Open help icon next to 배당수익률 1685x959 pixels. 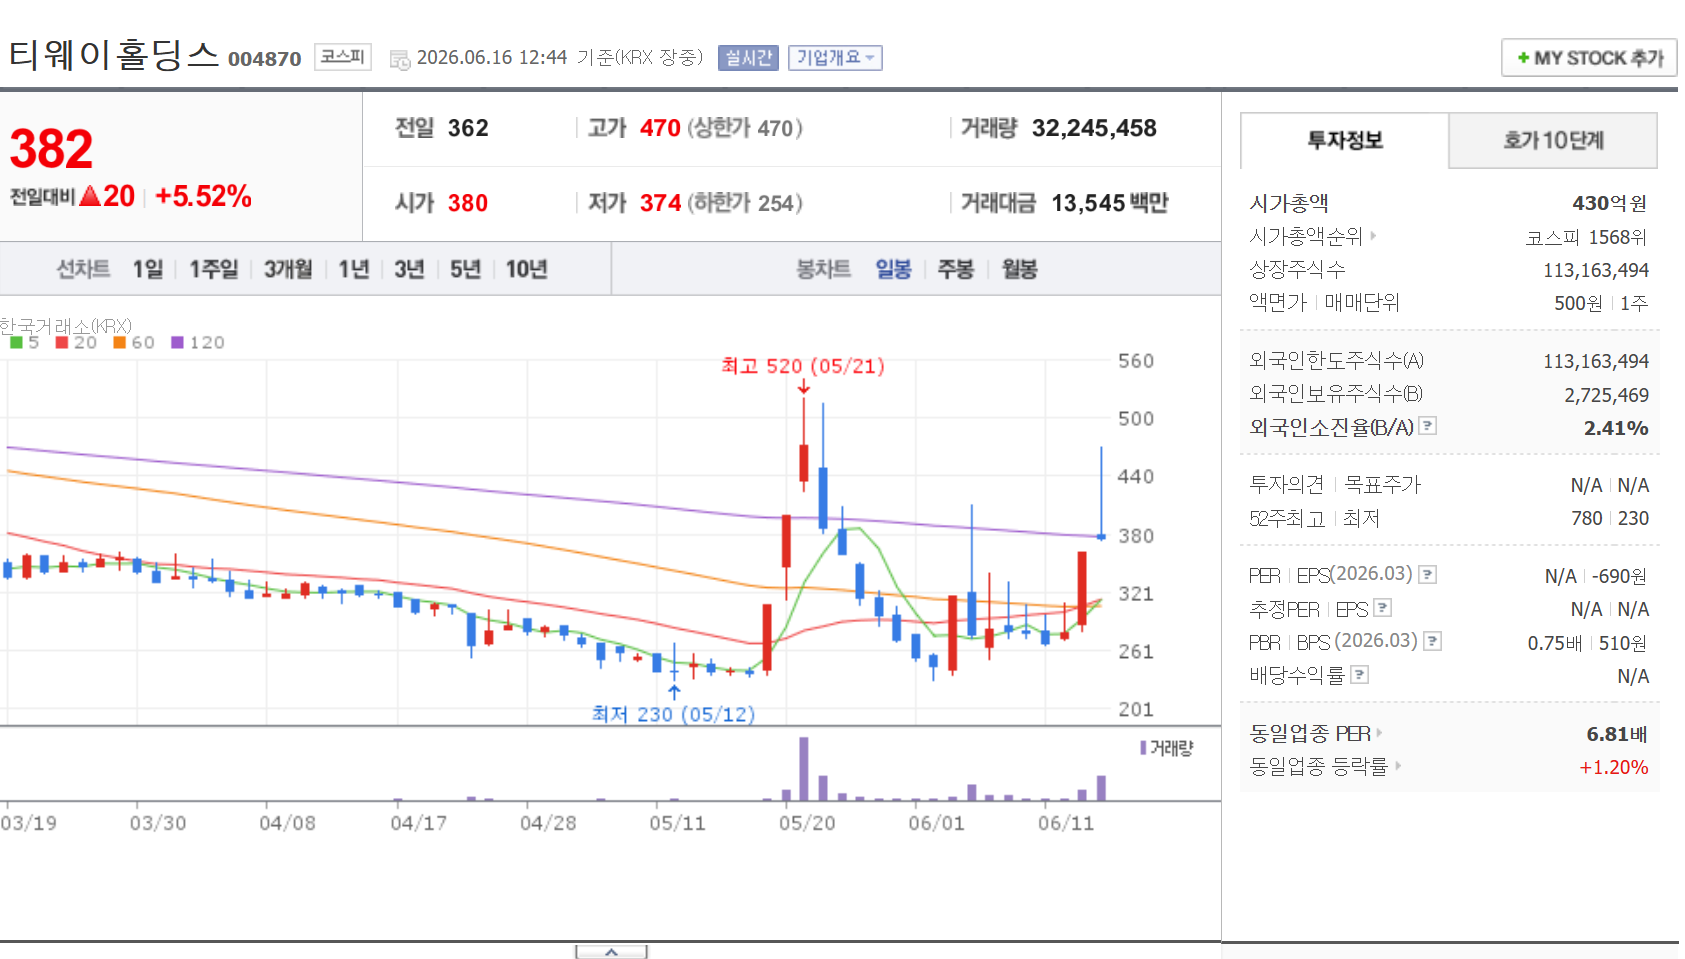tap(1359, 675)
